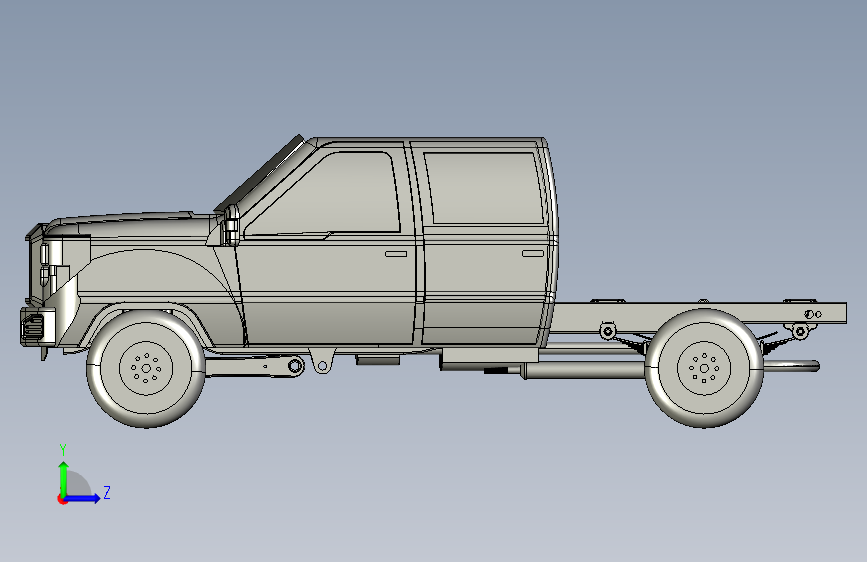
Task: Click the rear wheel of the truck
Action: (704, 368)
